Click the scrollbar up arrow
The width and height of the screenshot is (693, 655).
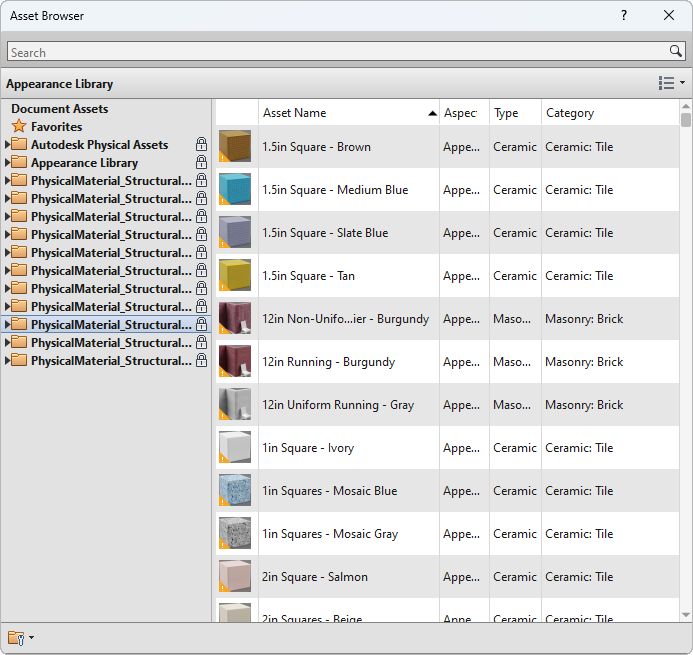(x=685, y=106)
